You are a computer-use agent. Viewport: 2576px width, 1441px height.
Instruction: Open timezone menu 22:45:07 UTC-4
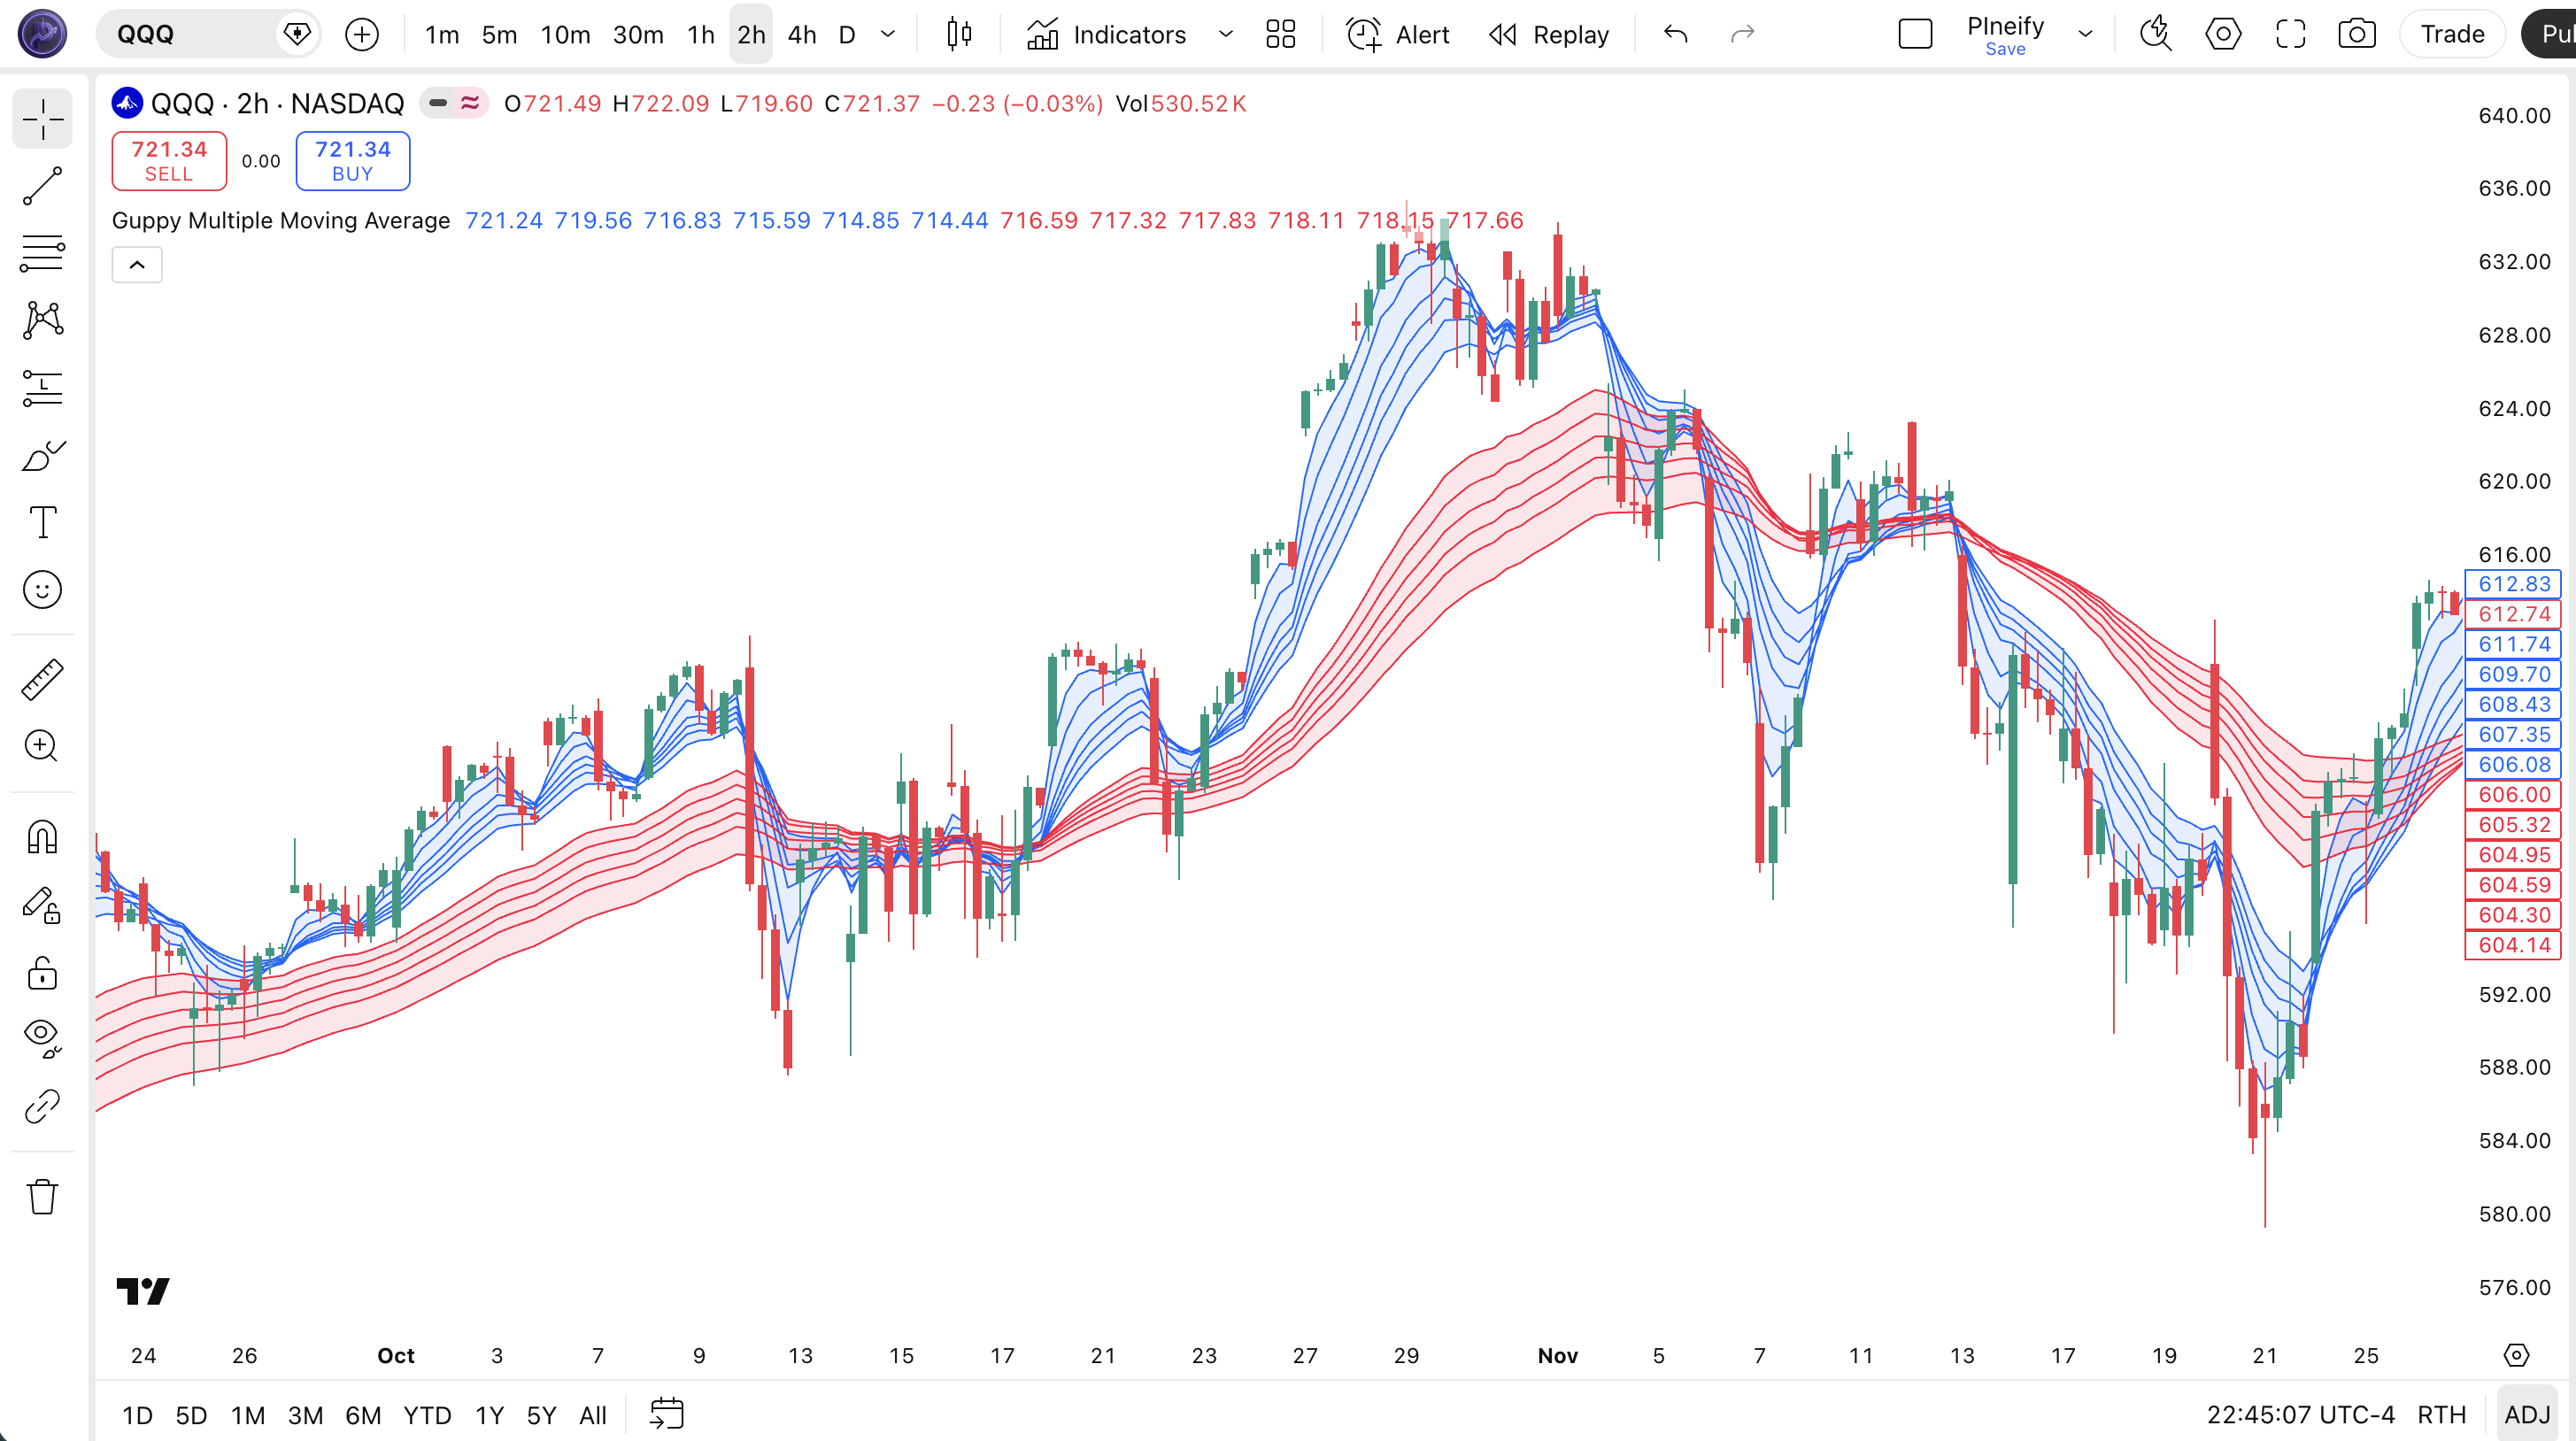2300,1415
